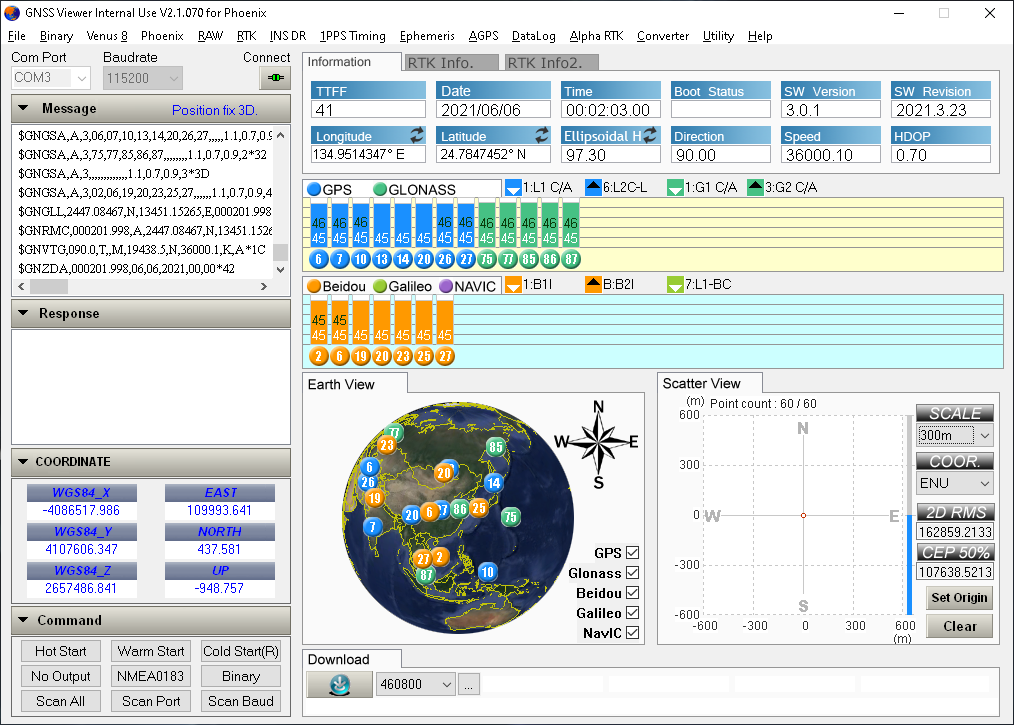Click Beidou satellite 19 badge in signal bar
The width and height of the screenshot is (1014, 725).
click(x=360, y=356)
